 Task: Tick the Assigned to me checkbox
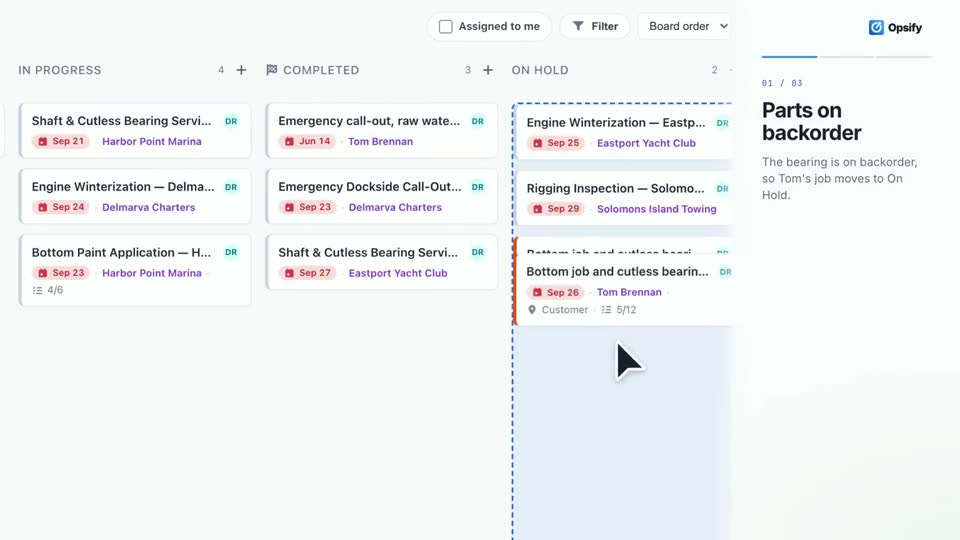tap(446, 26)
